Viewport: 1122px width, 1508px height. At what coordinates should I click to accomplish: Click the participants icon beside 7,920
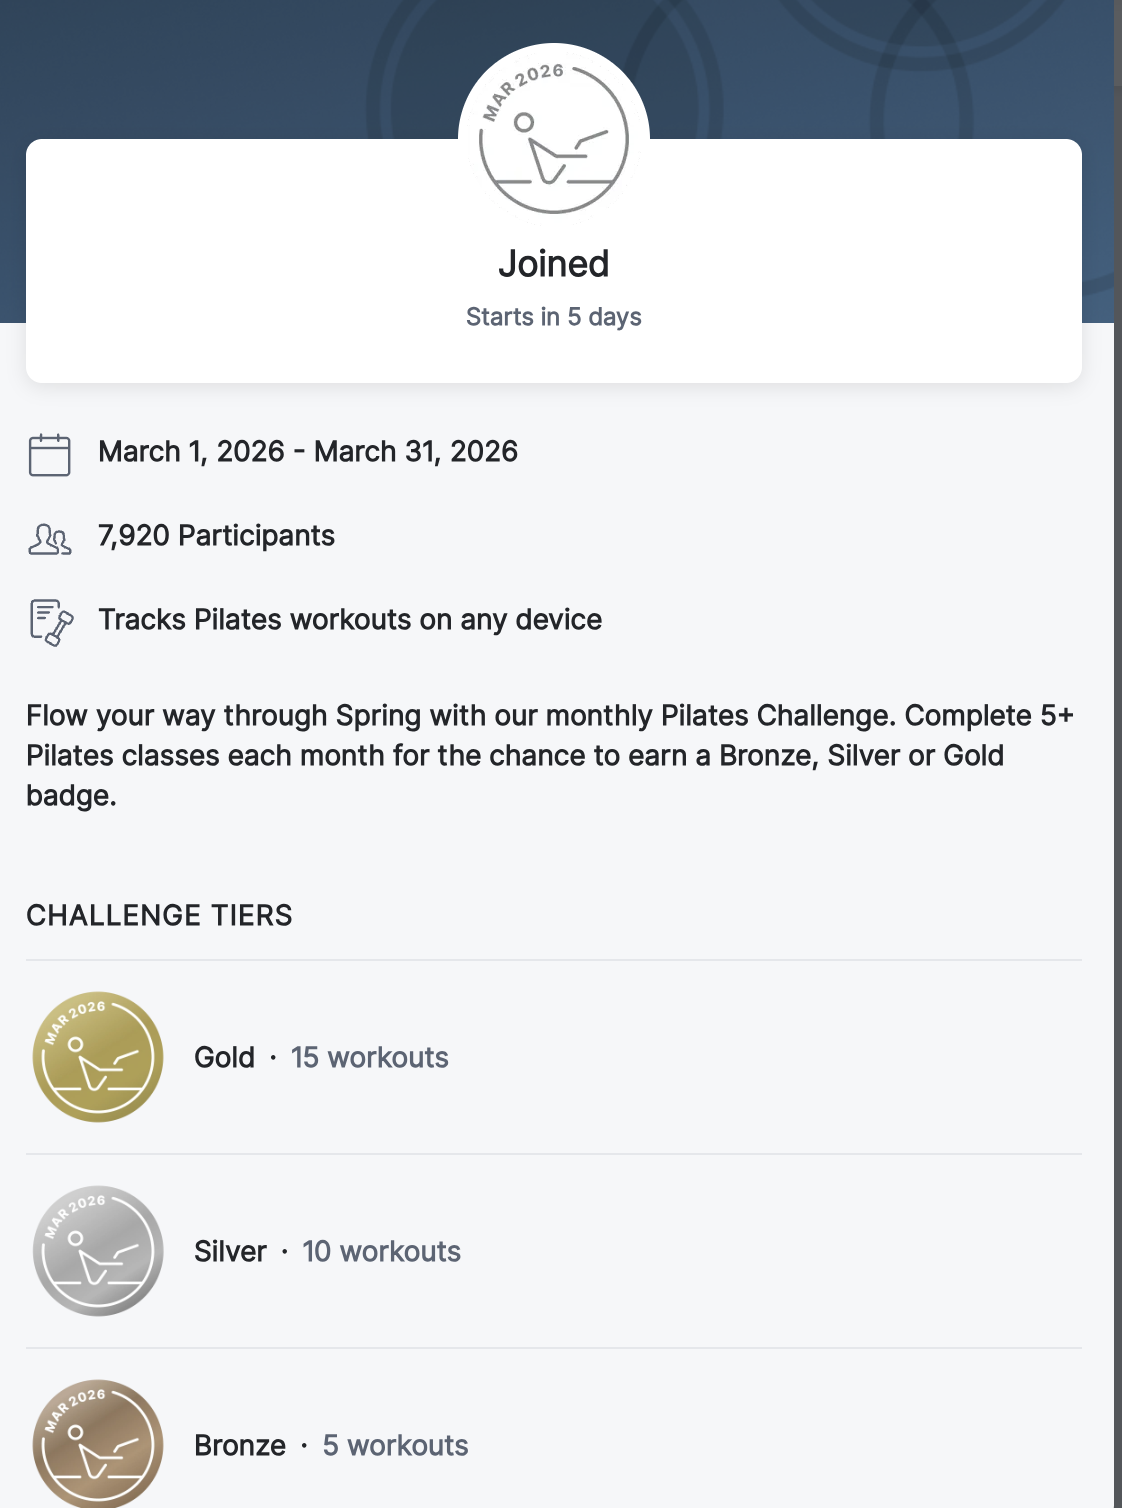(x=49, y=537)
